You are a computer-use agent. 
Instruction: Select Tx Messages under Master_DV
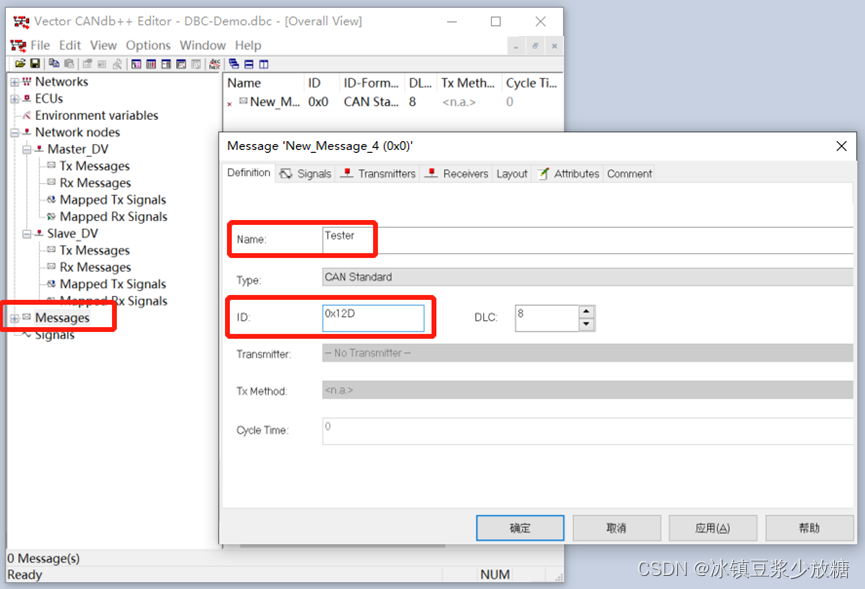click(x=94, y=167)
